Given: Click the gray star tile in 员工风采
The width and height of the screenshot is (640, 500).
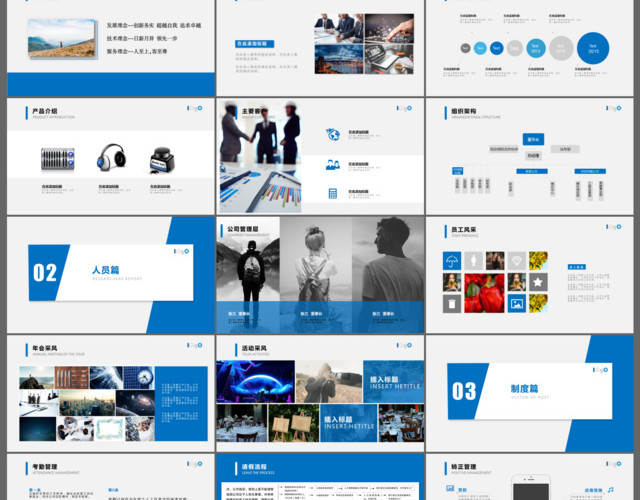Looking at the screenshot, I should pyautogui.click(x=538, y=282).
